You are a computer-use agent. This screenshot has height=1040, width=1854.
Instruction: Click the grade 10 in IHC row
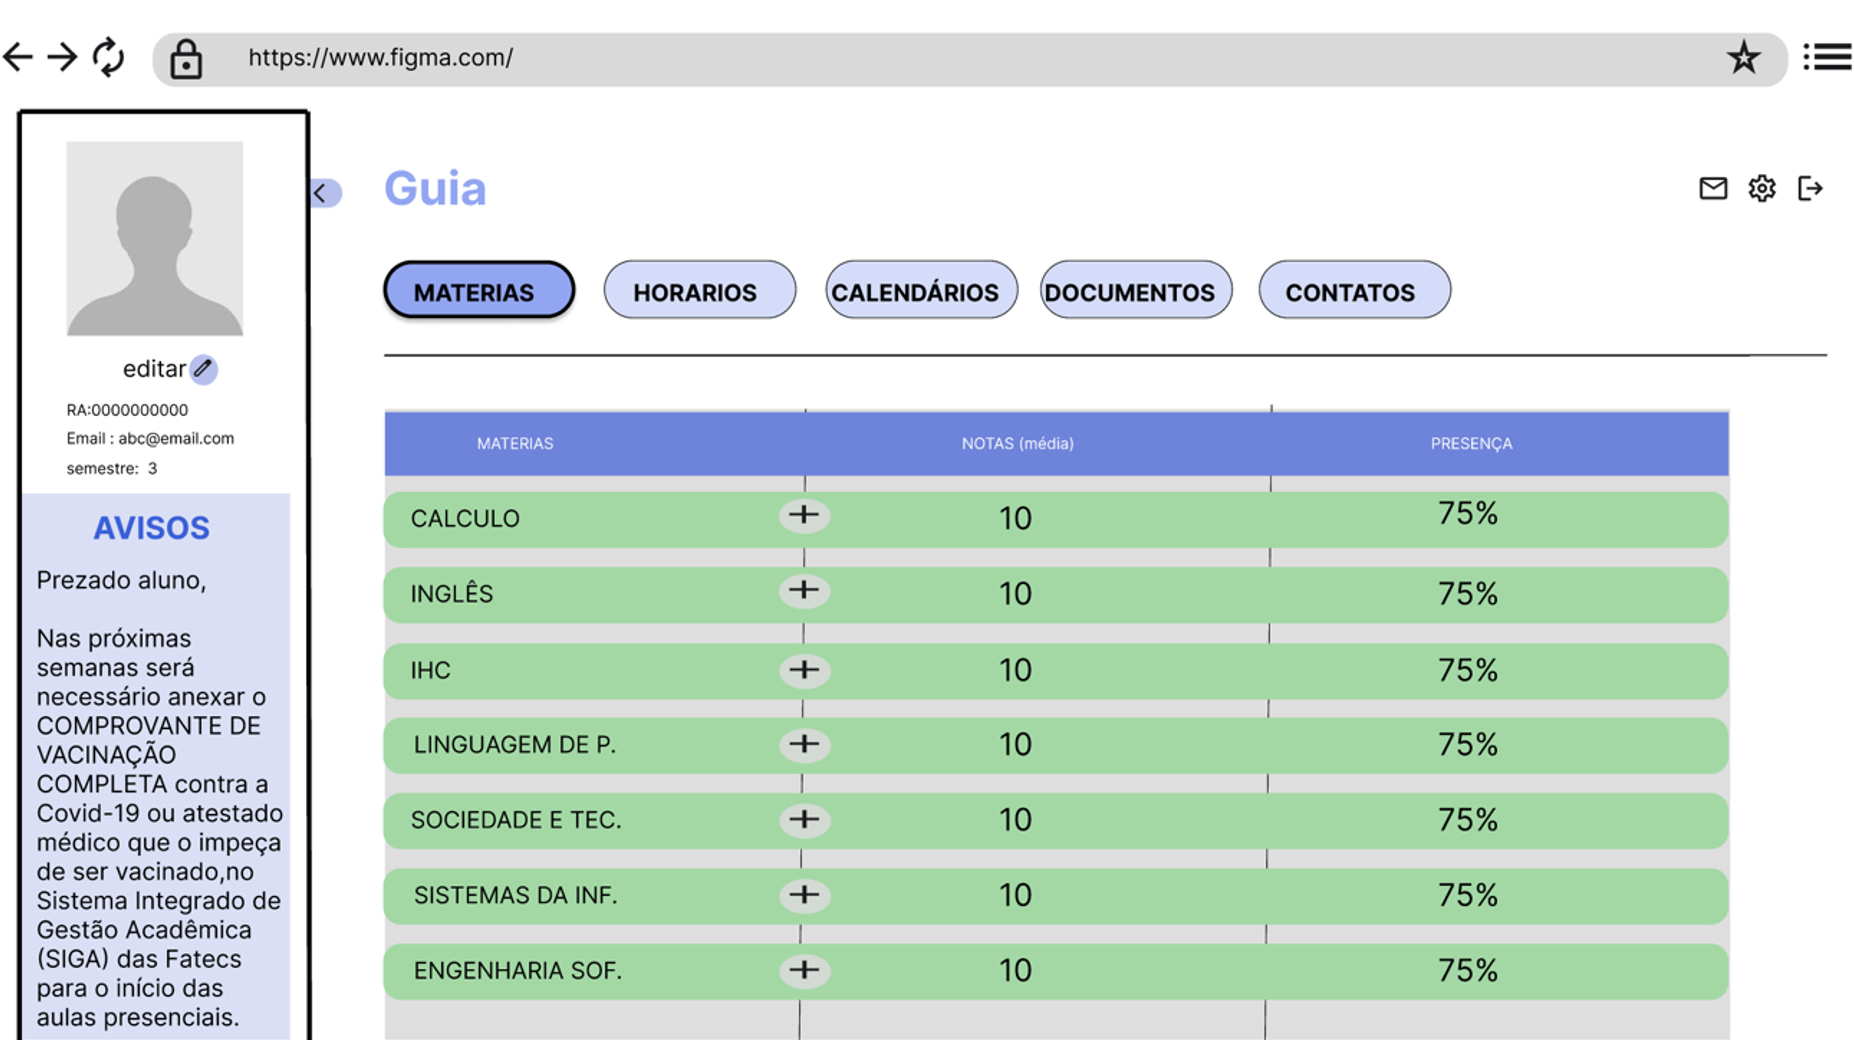pyautogui.click(x=1015, y=670)
